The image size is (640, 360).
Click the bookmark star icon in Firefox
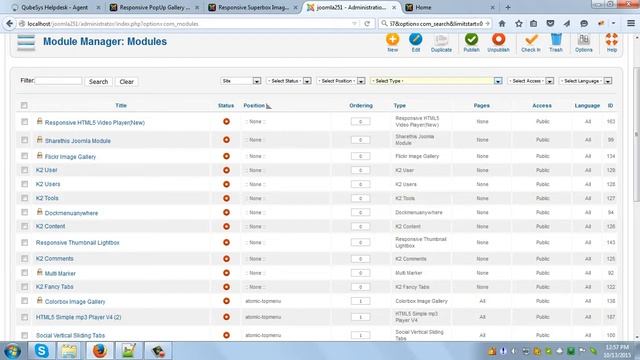(518, 24)
